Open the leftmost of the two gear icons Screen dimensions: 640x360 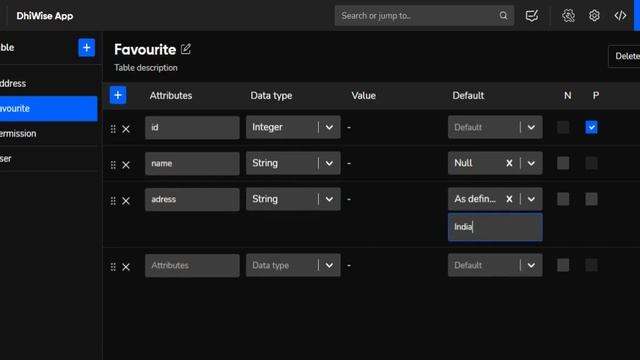pyautogui.click(x=568, y=16)
